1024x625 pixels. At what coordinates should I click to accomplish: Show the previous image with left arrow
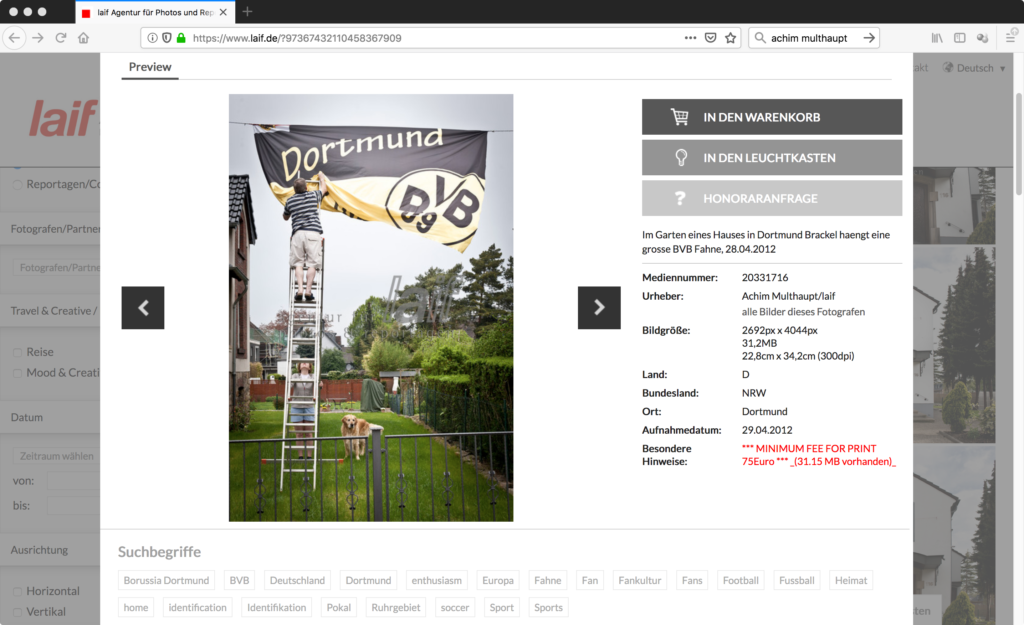[x=143, y=308]
